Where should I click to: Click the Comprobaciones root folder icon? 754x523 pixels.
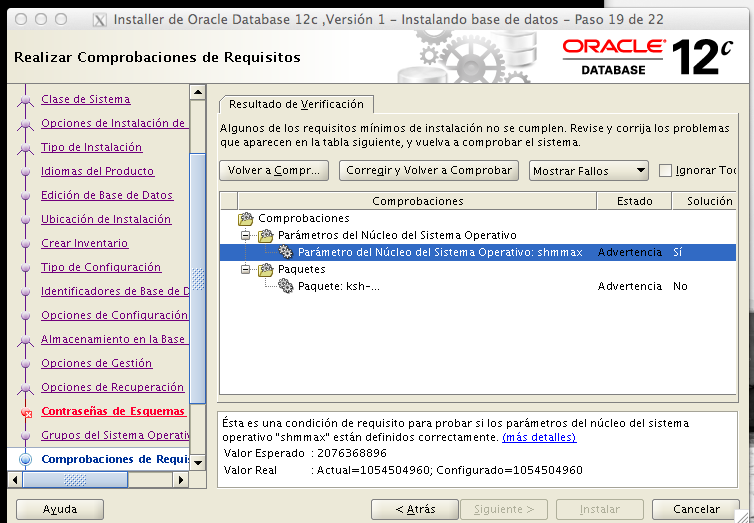point(245,219)
